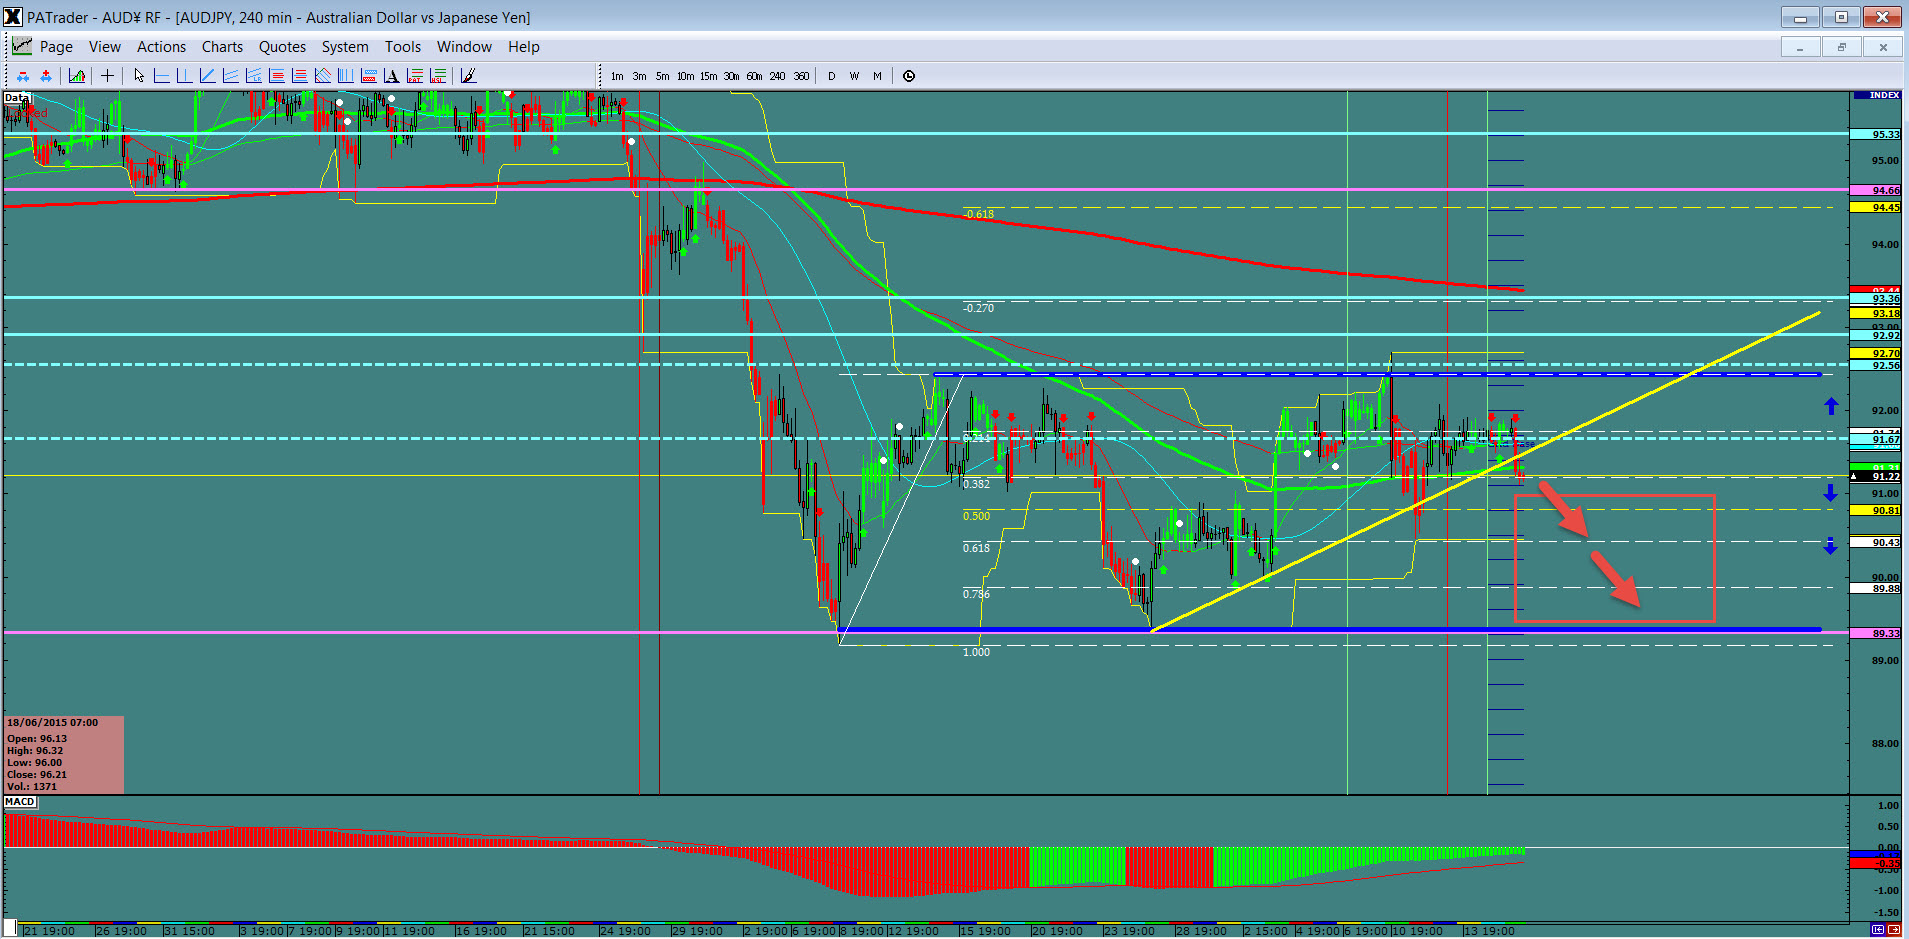1909x939 pixels.
Task: Open the Window menu
Action: [x=464, y=47]
